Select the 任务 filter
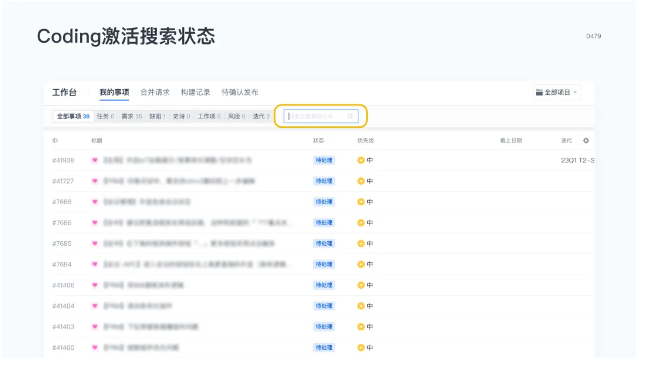 [105, 116]
